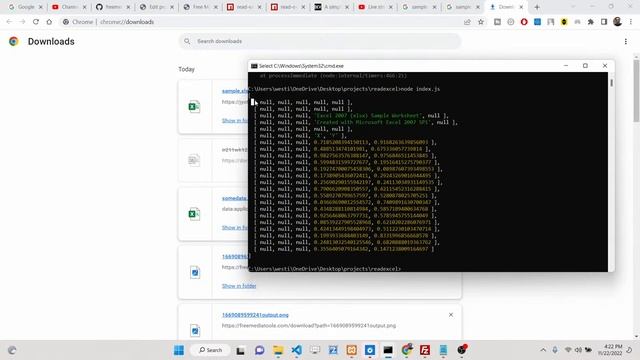The height and width of the screenshot is (360, 640).
Task: Remove 1669089599241output.png from the list
Action: (451, 315)
